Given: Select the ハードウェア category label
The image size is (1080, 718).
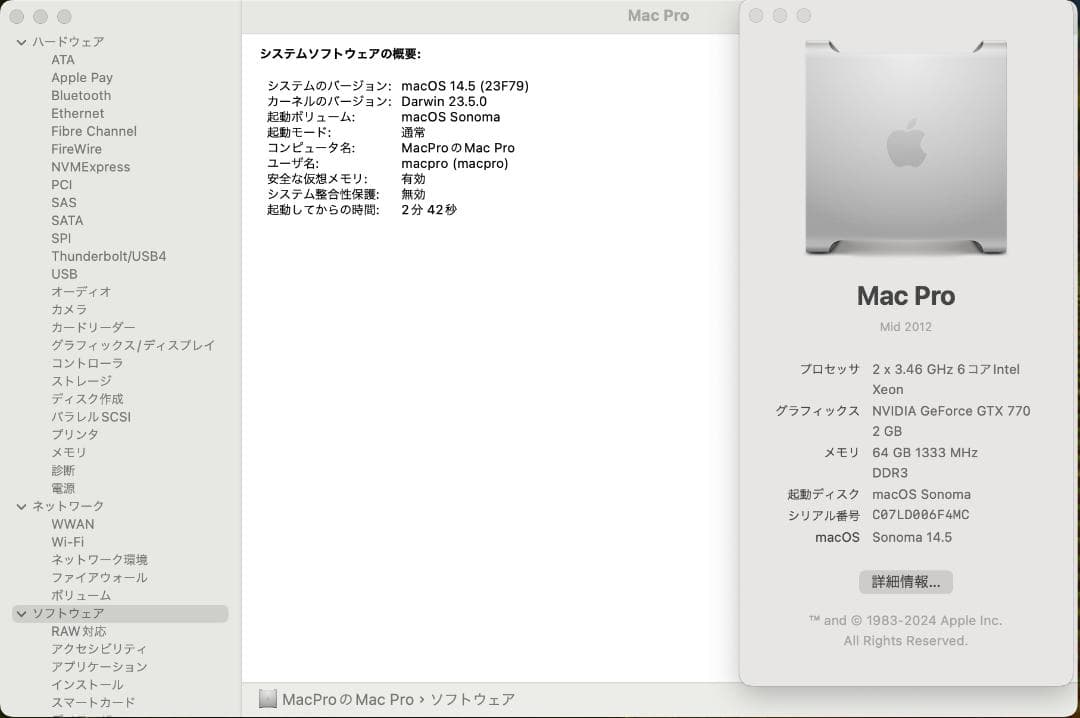Looking at the screenshot, I should [x=68, y=42].
